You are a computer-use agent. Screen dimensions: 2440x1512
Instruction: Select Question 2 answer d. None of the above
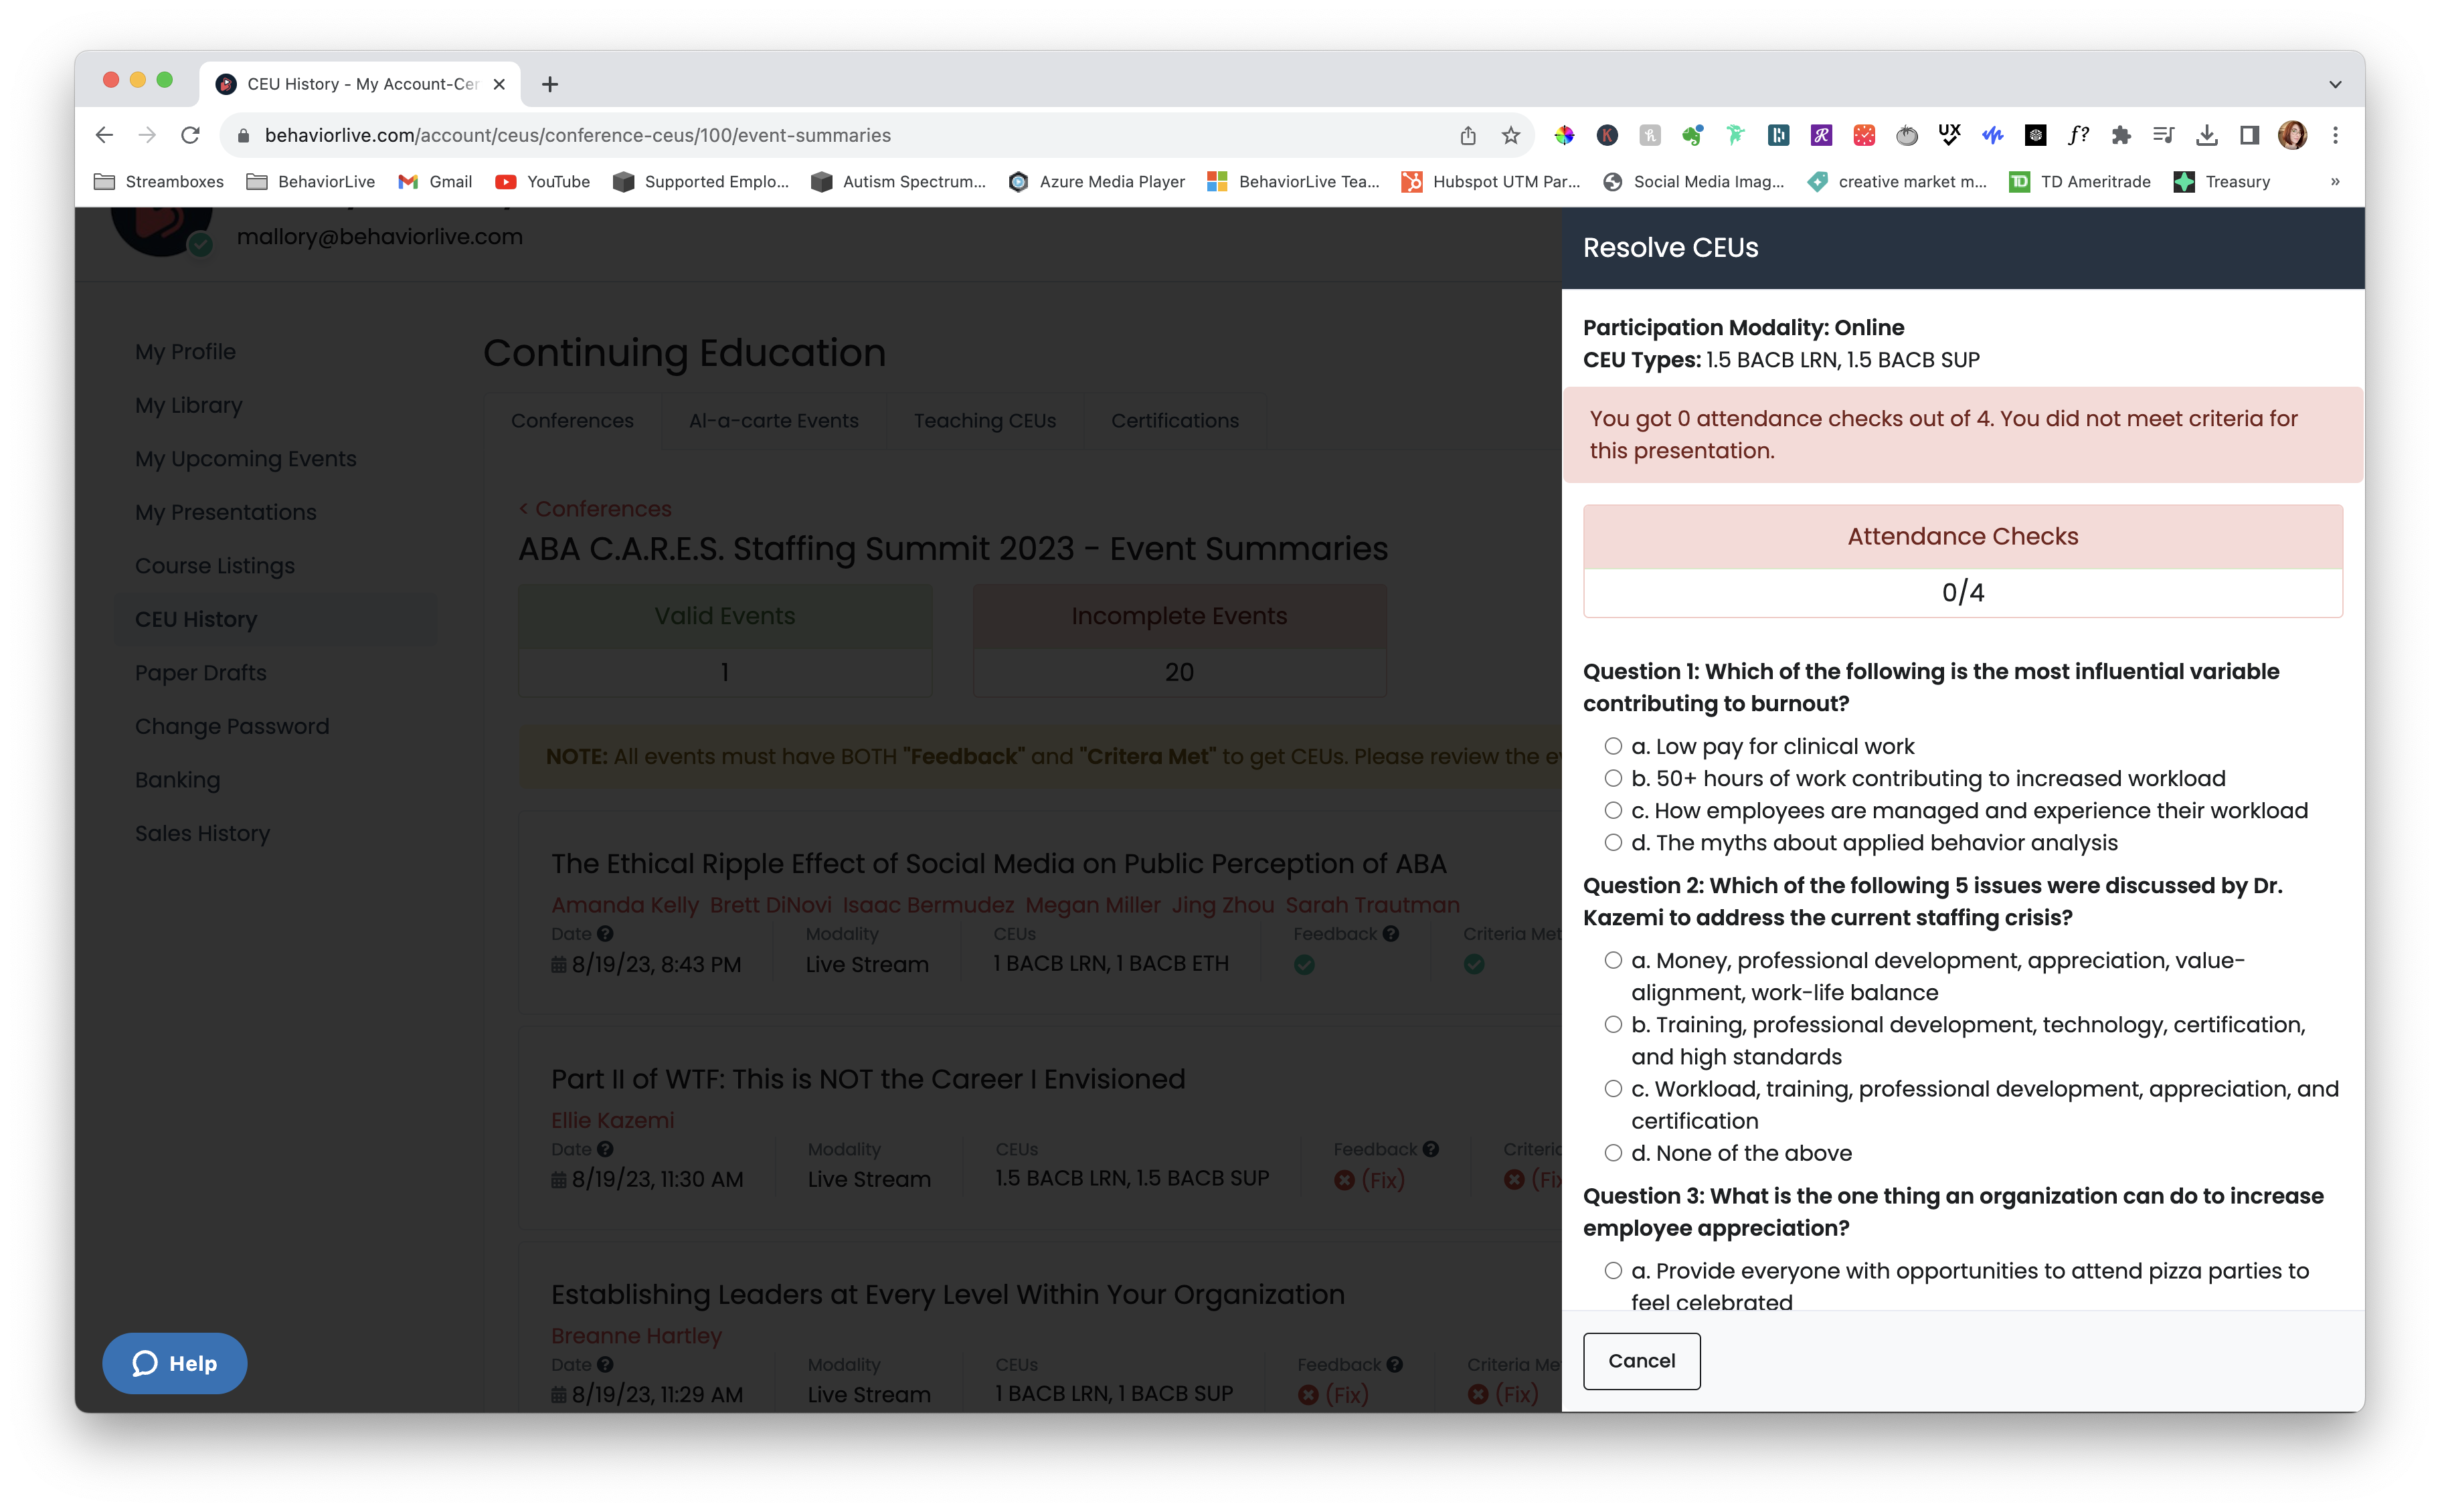click(x=1613, y=1152)
